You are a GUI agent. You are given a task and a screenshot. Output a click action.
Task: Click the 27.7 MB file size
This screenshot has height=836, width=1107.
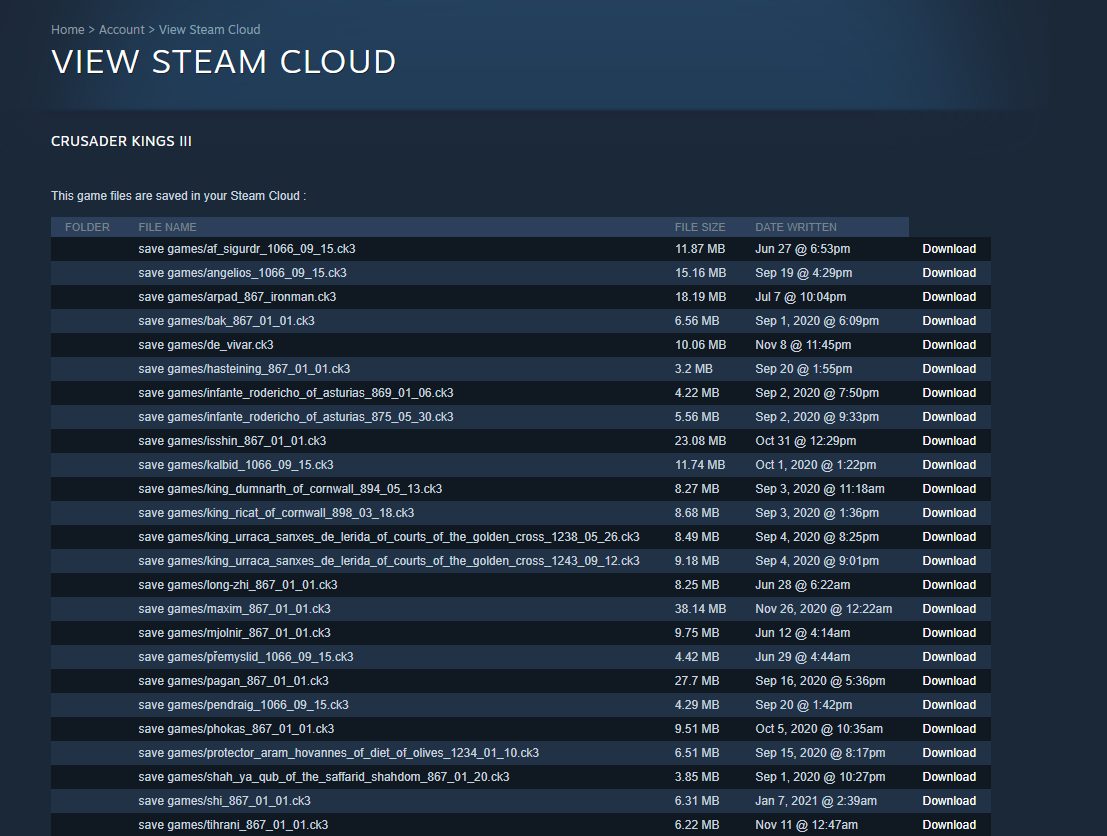697,681
